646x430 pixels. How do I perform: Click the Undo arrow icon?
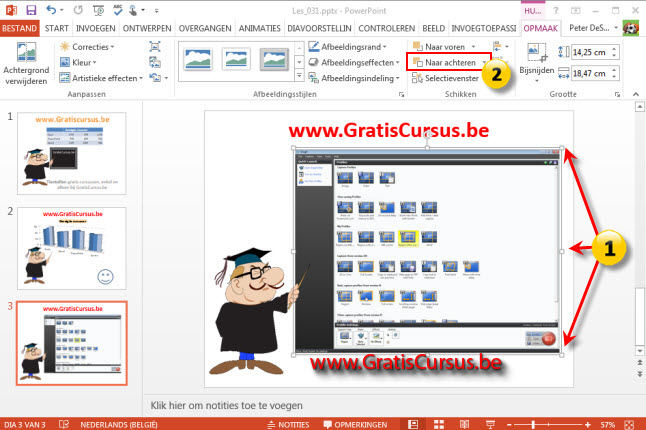51,10
